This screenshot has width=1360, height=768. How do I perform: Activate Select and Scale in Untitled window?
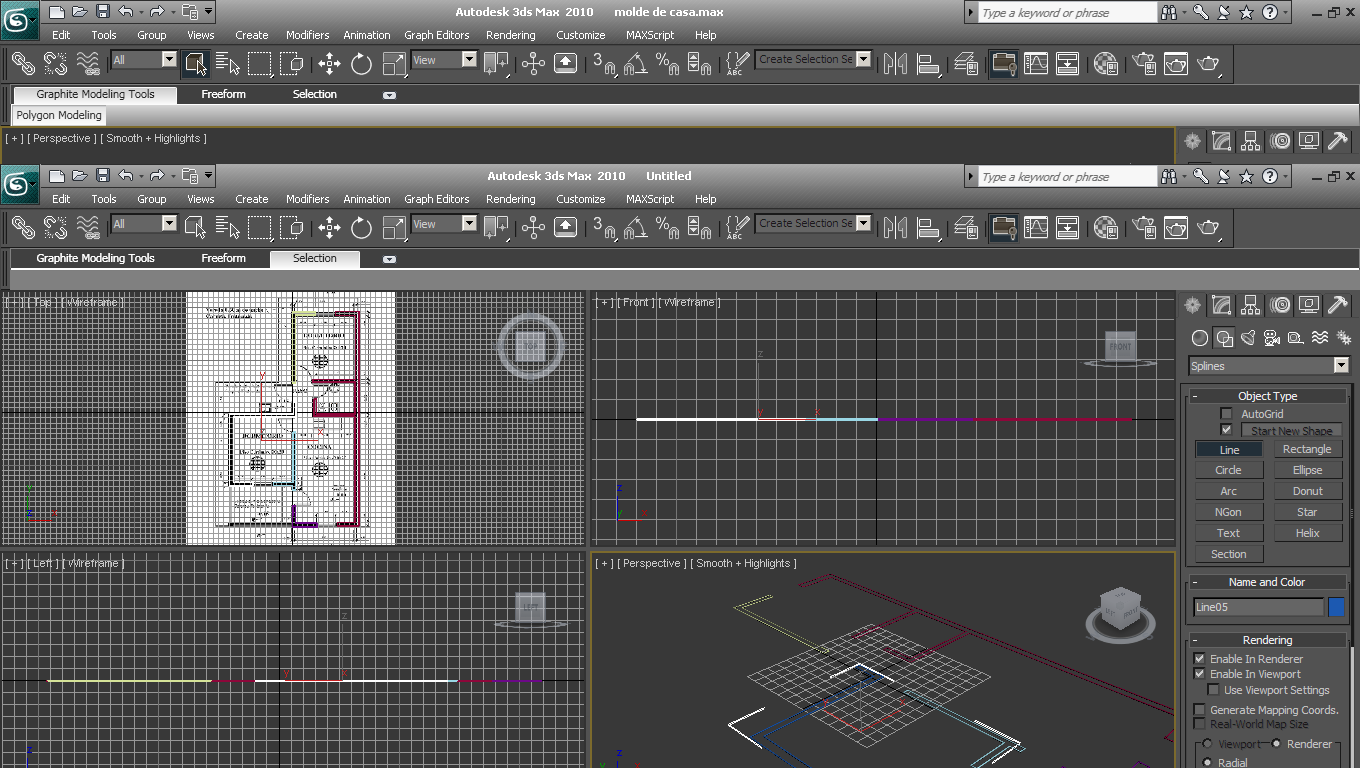(x=395, y=228)
